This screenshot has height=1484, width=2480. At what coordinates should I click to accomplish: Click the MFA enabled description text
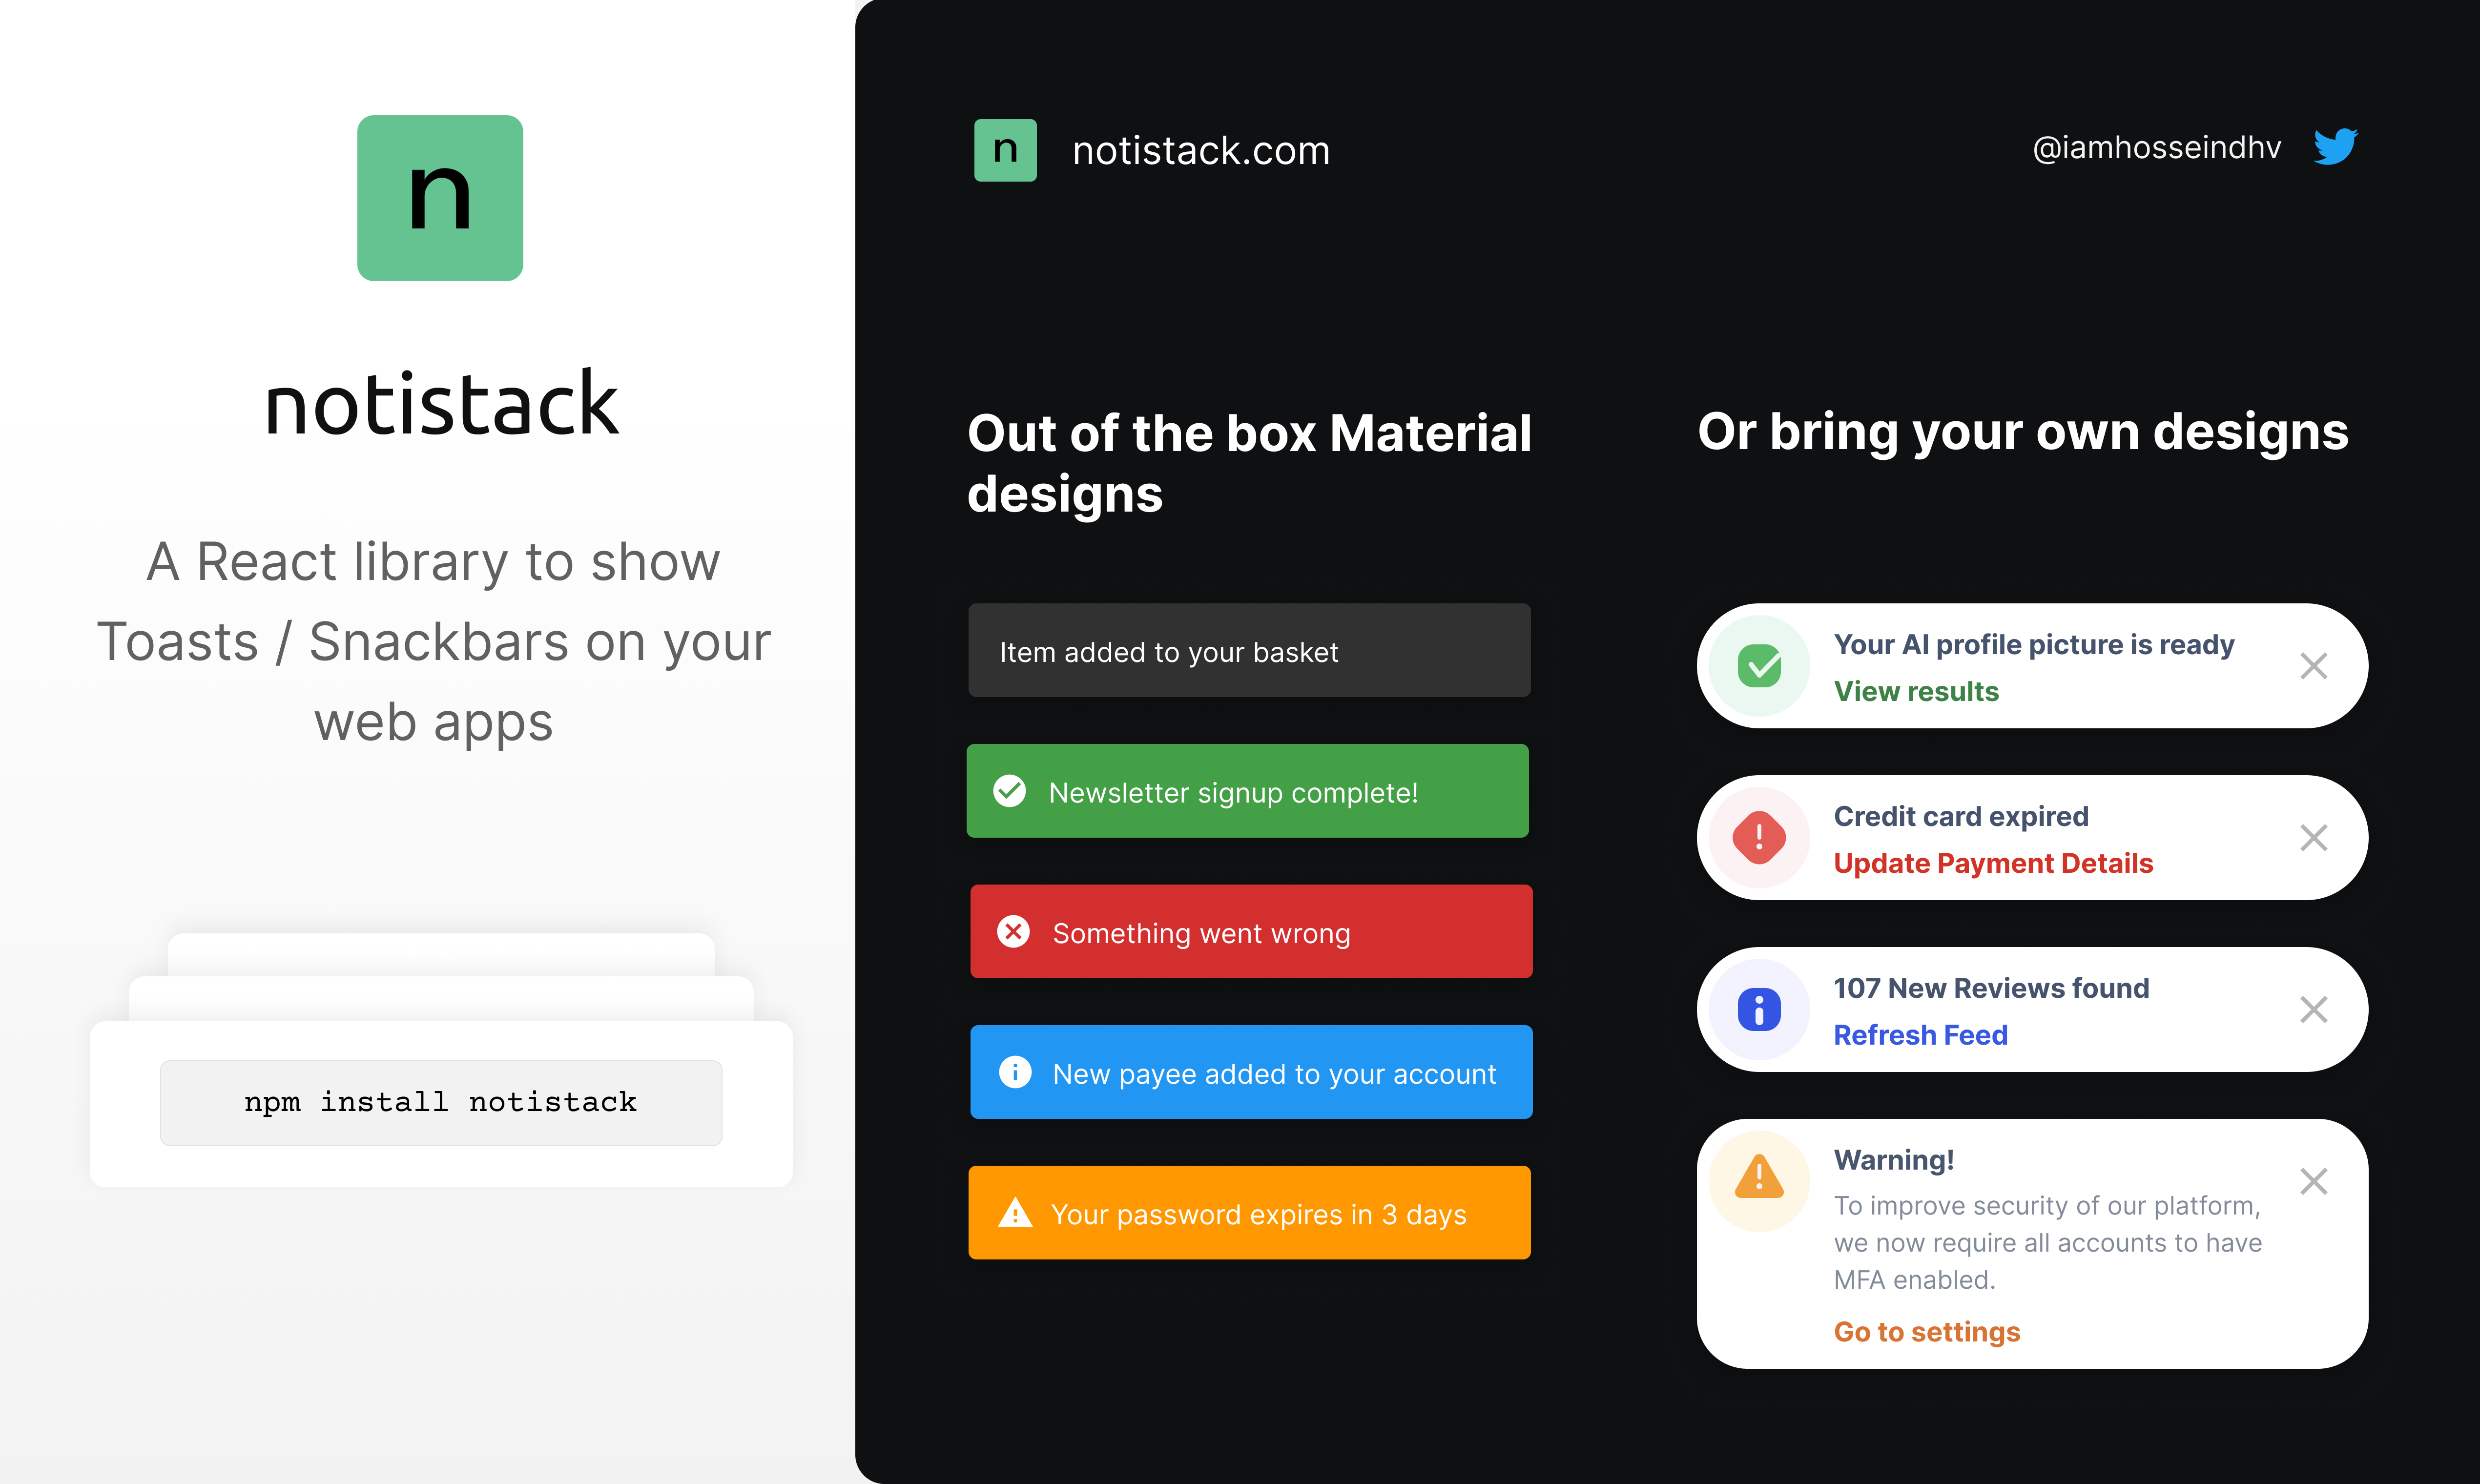tap(2047, 1243)
